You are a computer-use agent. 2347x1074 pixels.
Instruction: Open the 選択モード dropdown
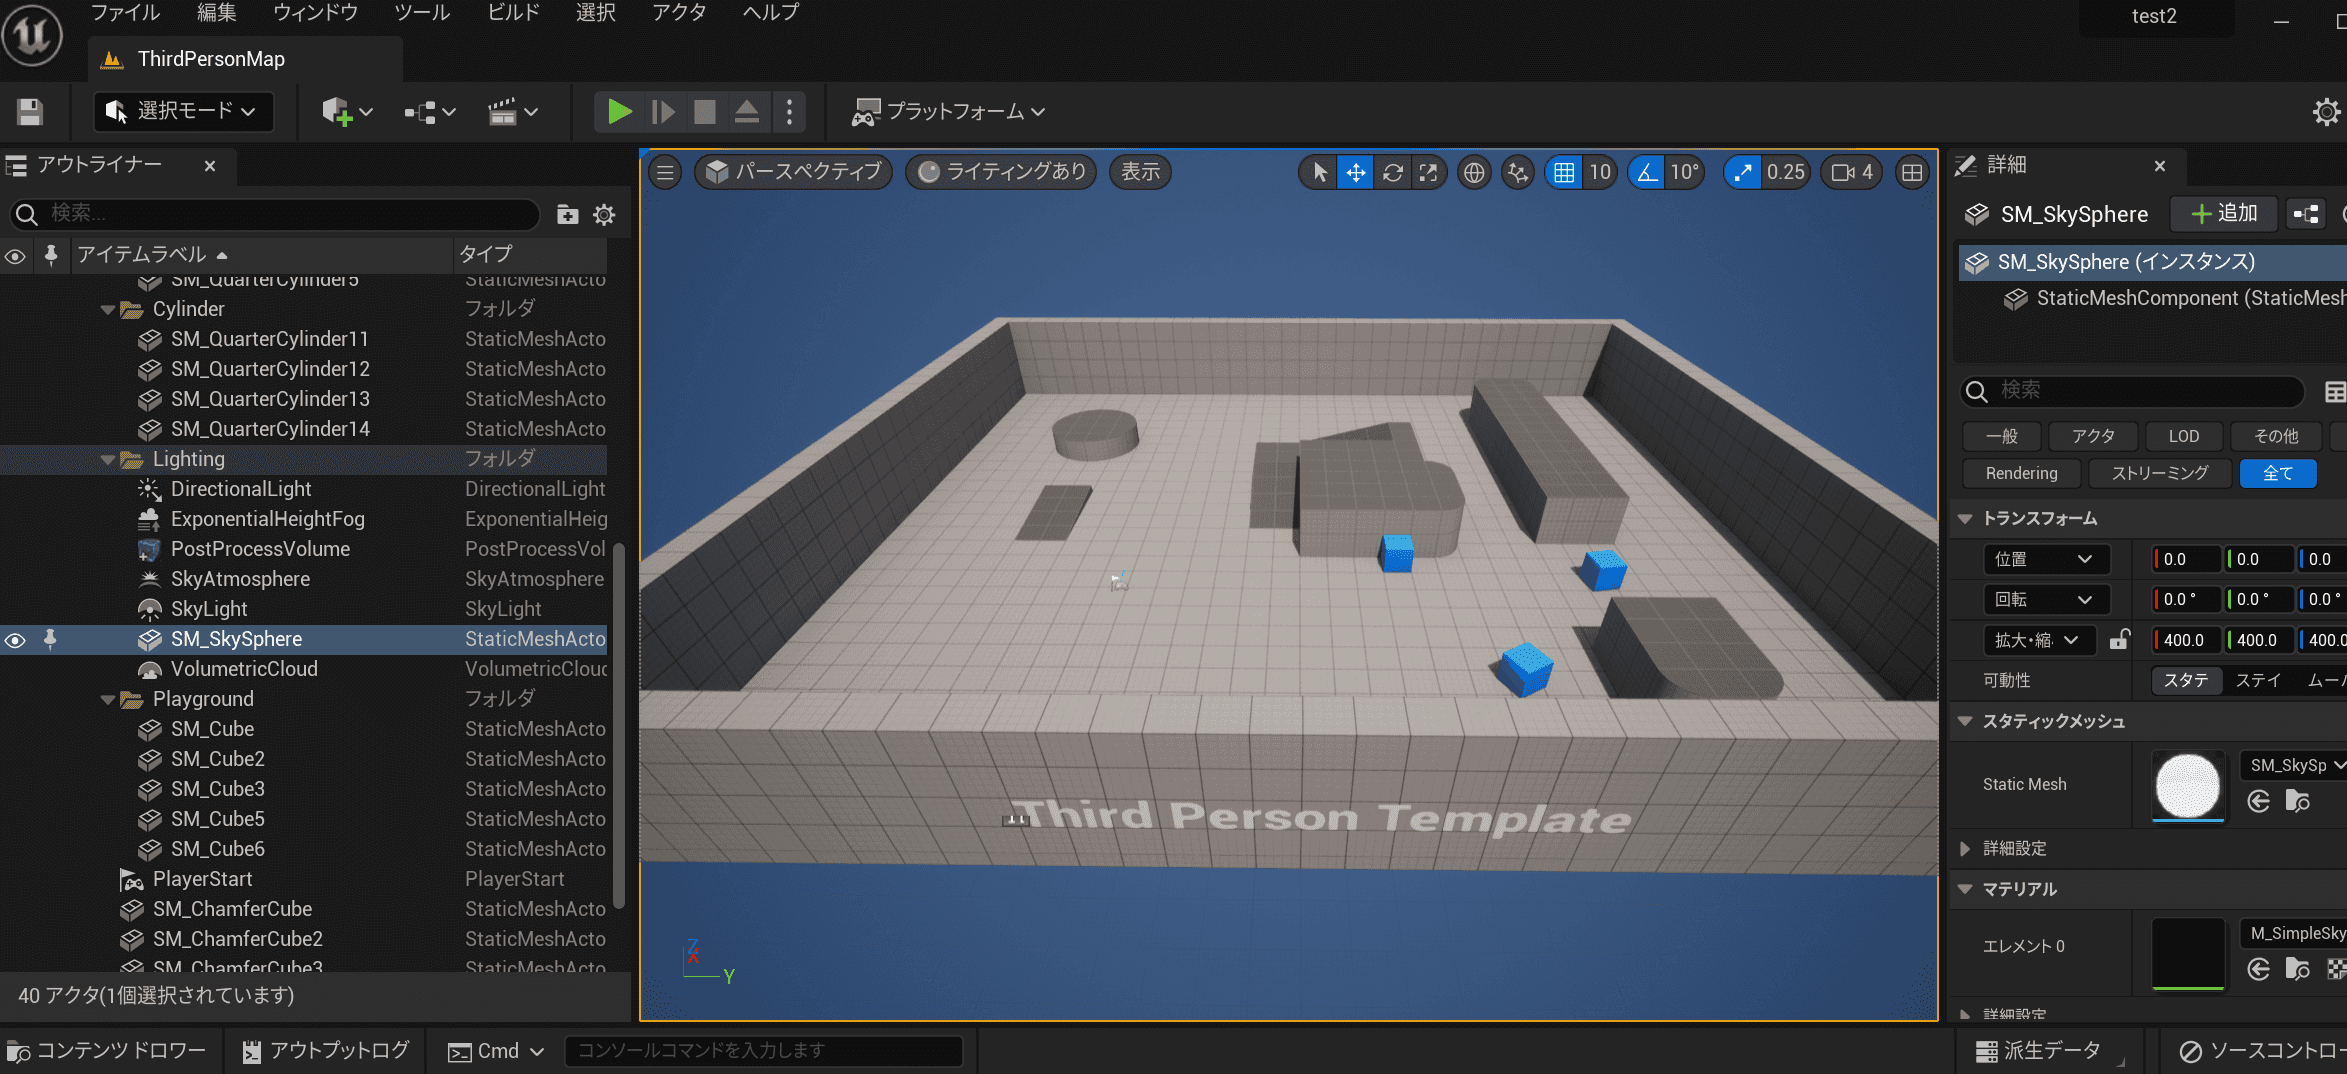(183, 112)
